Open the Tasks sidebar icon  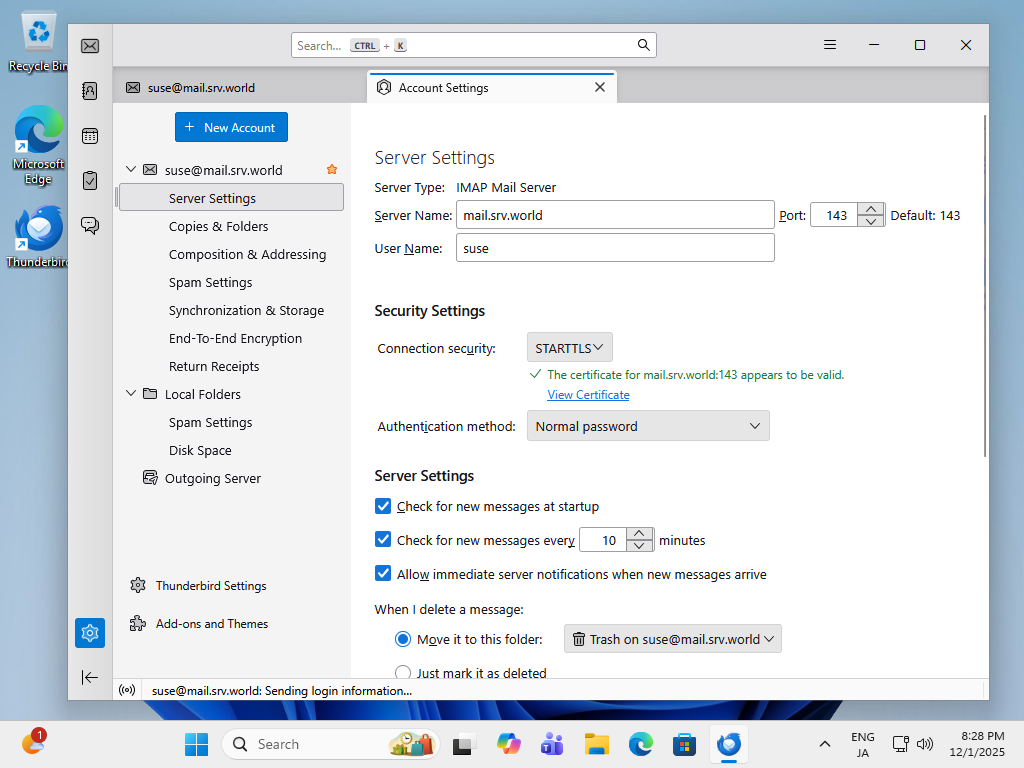coord(90,181)
